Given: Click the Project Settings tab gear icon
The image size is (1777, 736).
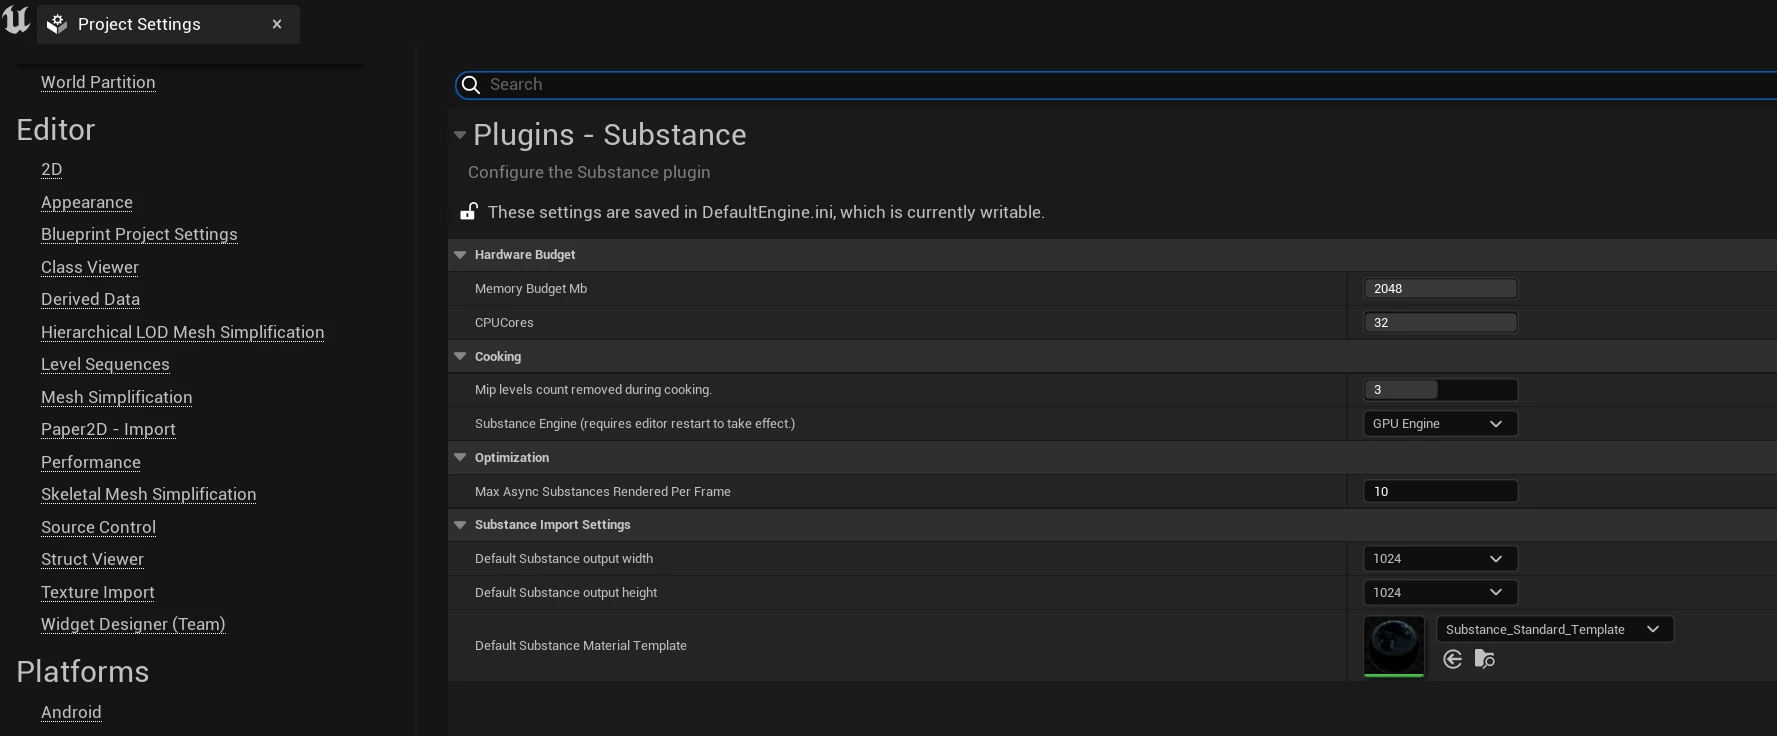Looking at the screenshot, I should (57, 24).
